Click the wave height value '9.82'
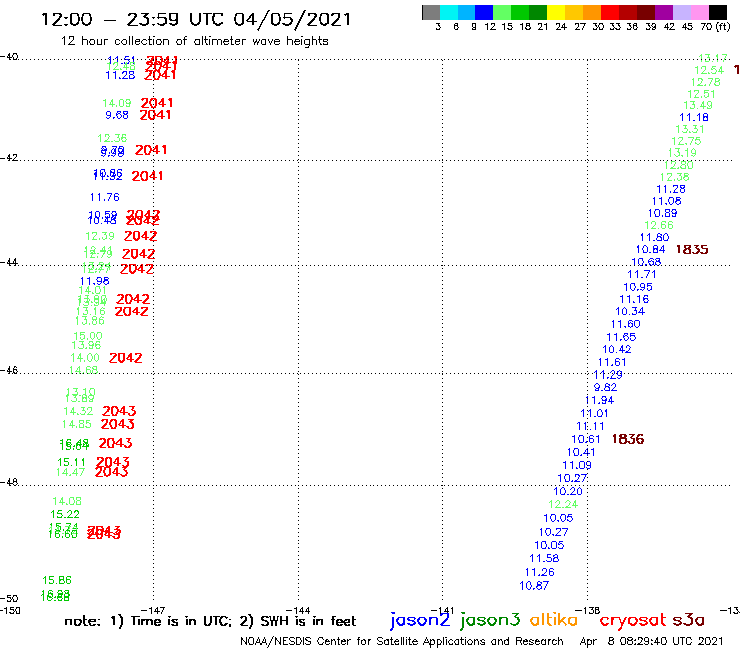This screenshot has height=650, width=740. tap(605, 387)
